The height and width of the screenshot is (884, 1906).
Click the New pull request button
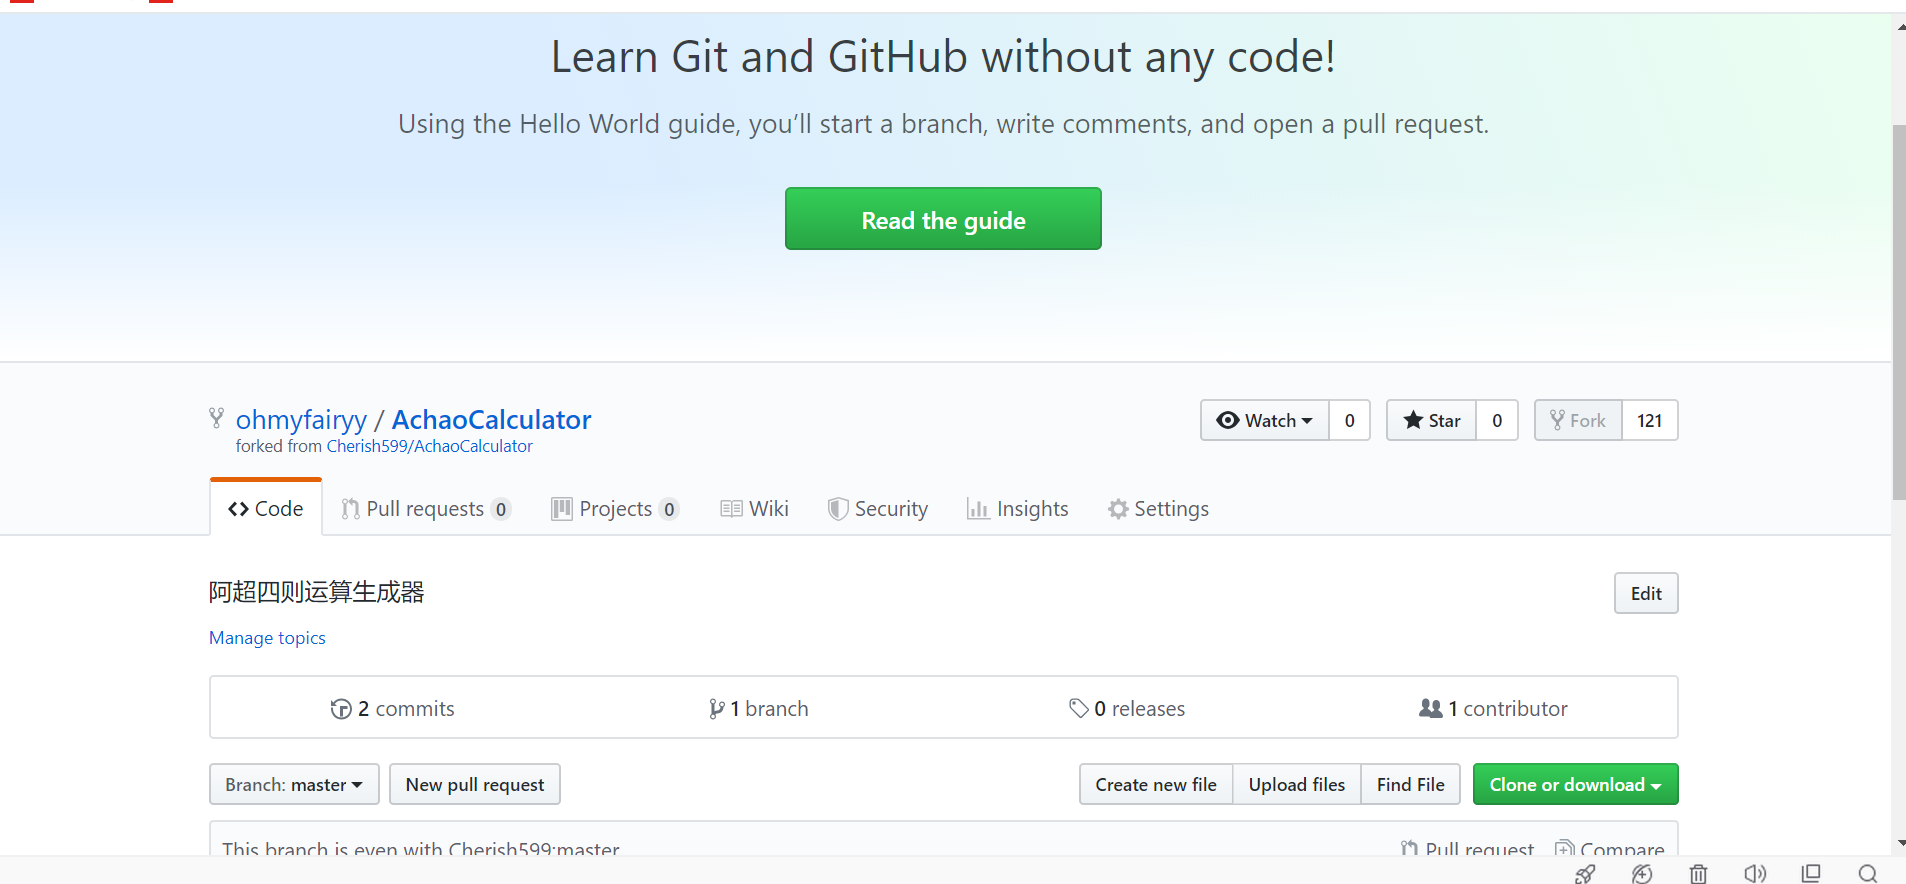475,785
